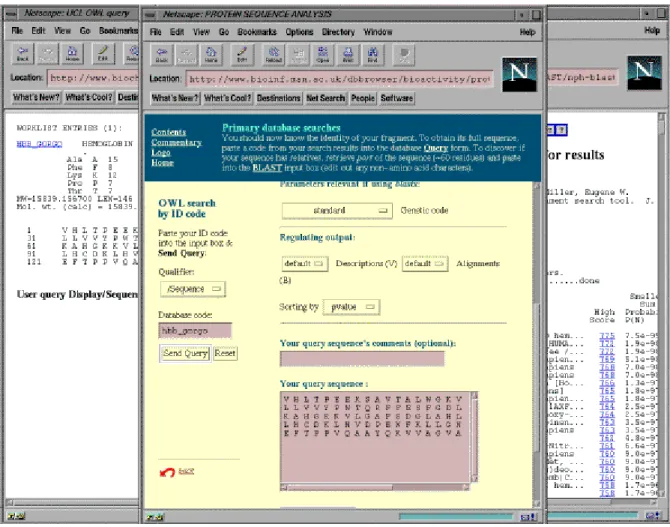Open Directory menu in Protein Sequence Analysis window
This screenshot has width=670, height=527.
point(338,32)
